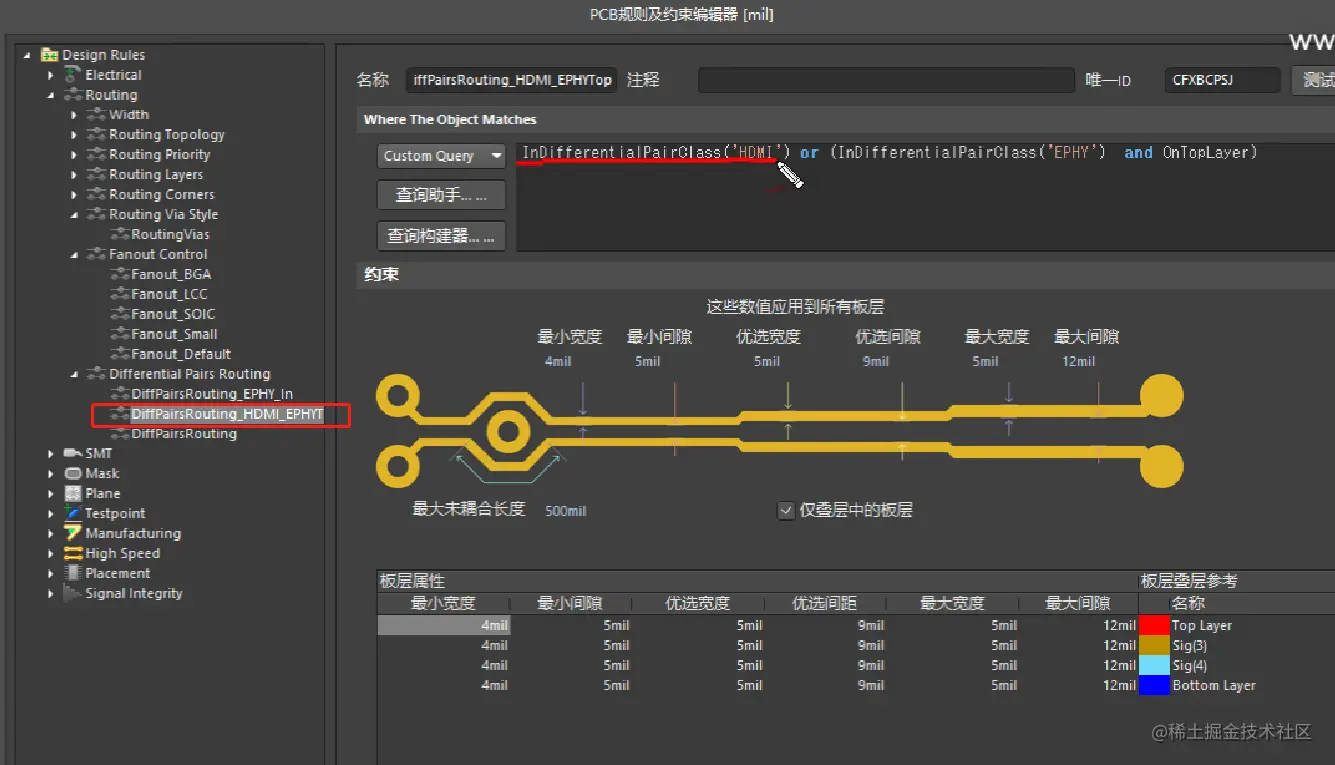Viewport: 1335px width, 765px height.
Task: Click the 9mil preferred gap value in diagram
Action: (875, 362)
